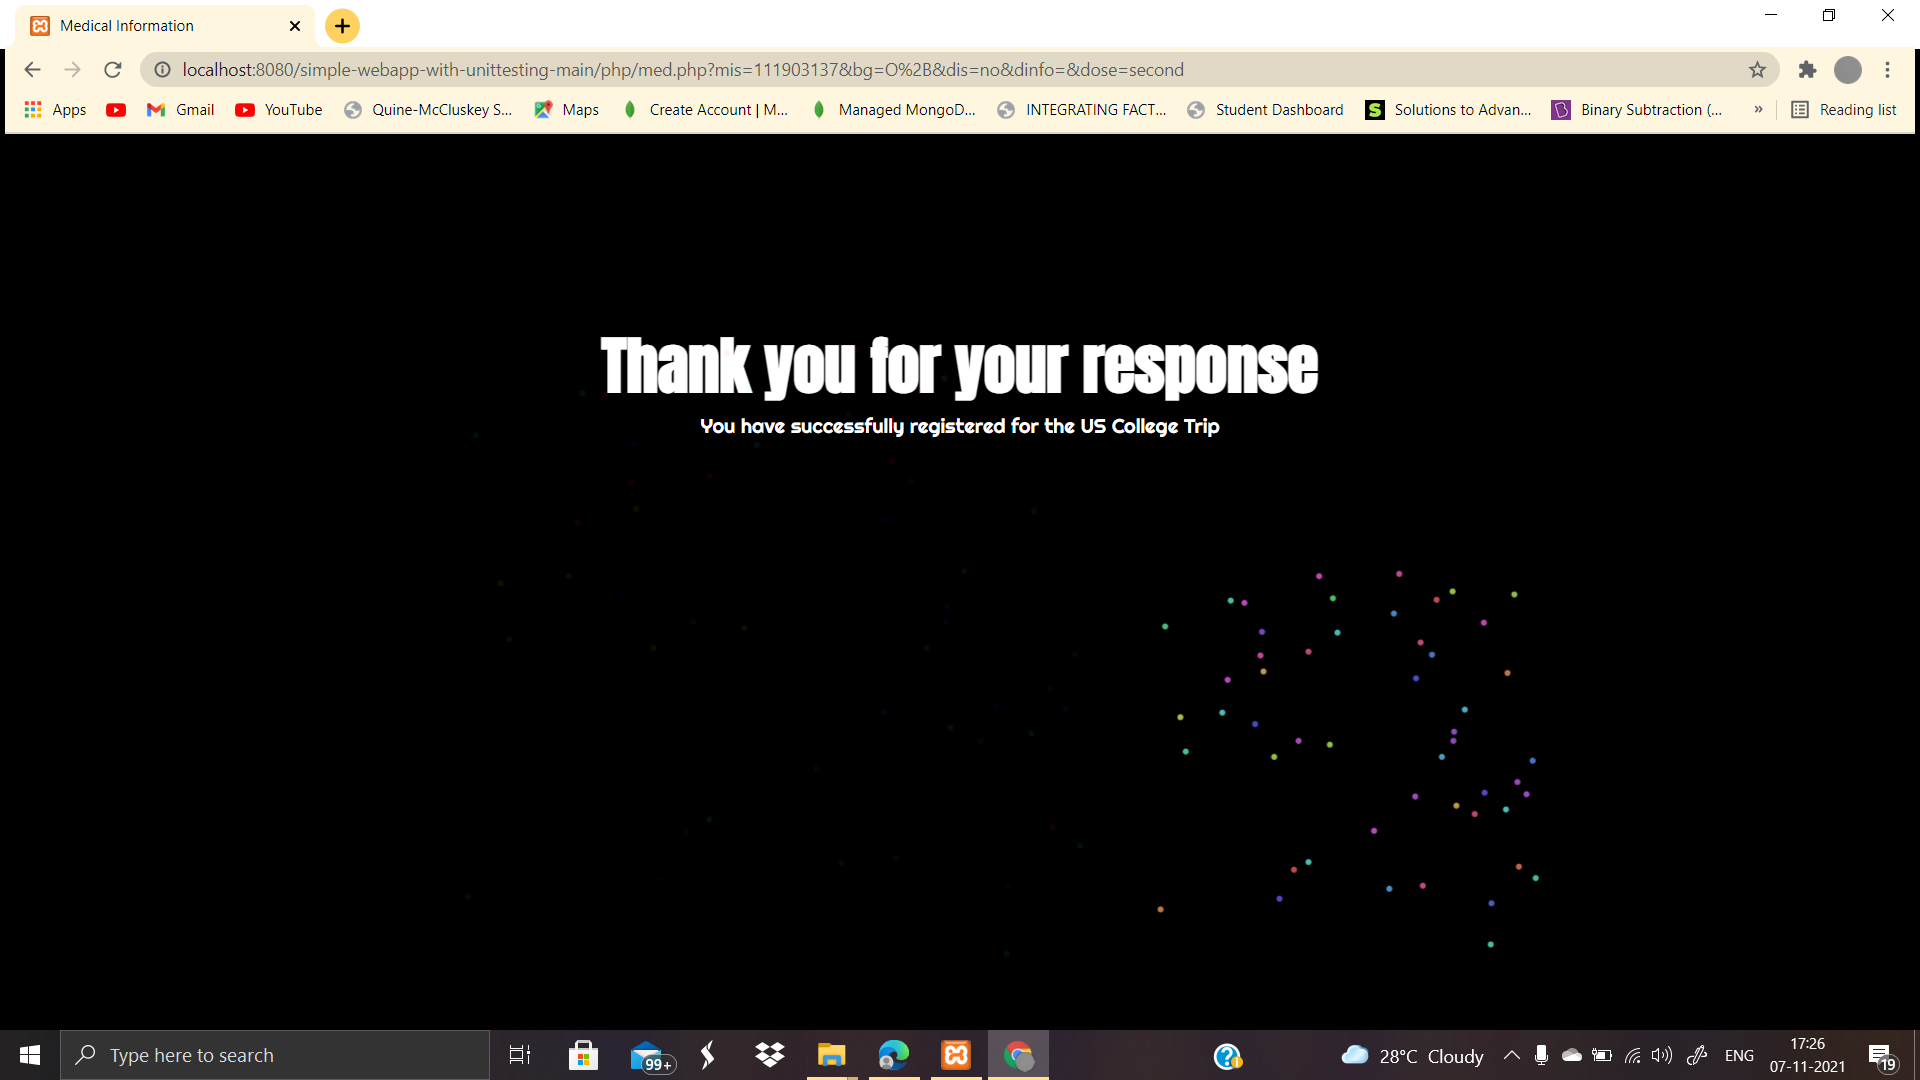Open the Apps bookmark shortcut
1920x1080 pixels.
pos(55,110)
